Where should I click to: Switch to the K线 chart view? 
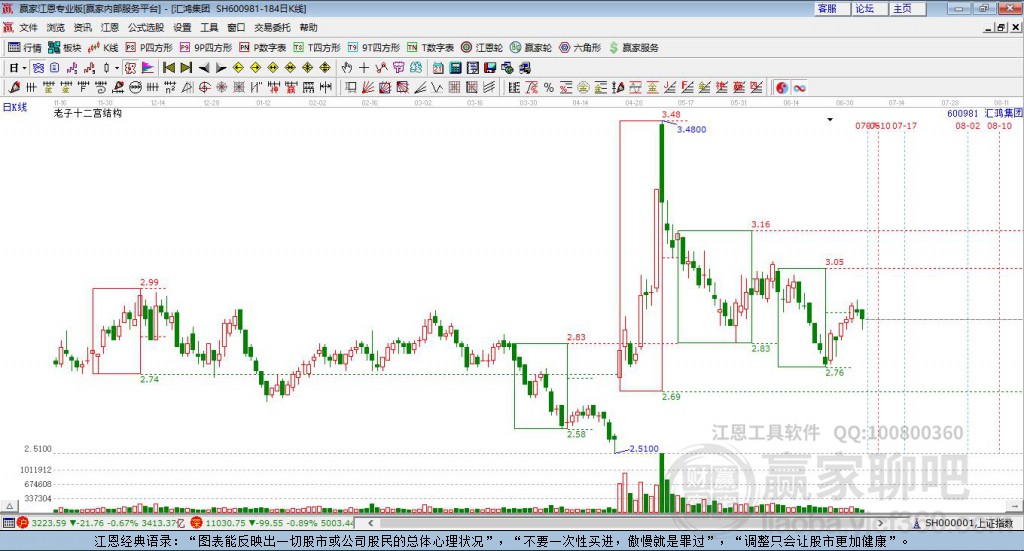103,48
